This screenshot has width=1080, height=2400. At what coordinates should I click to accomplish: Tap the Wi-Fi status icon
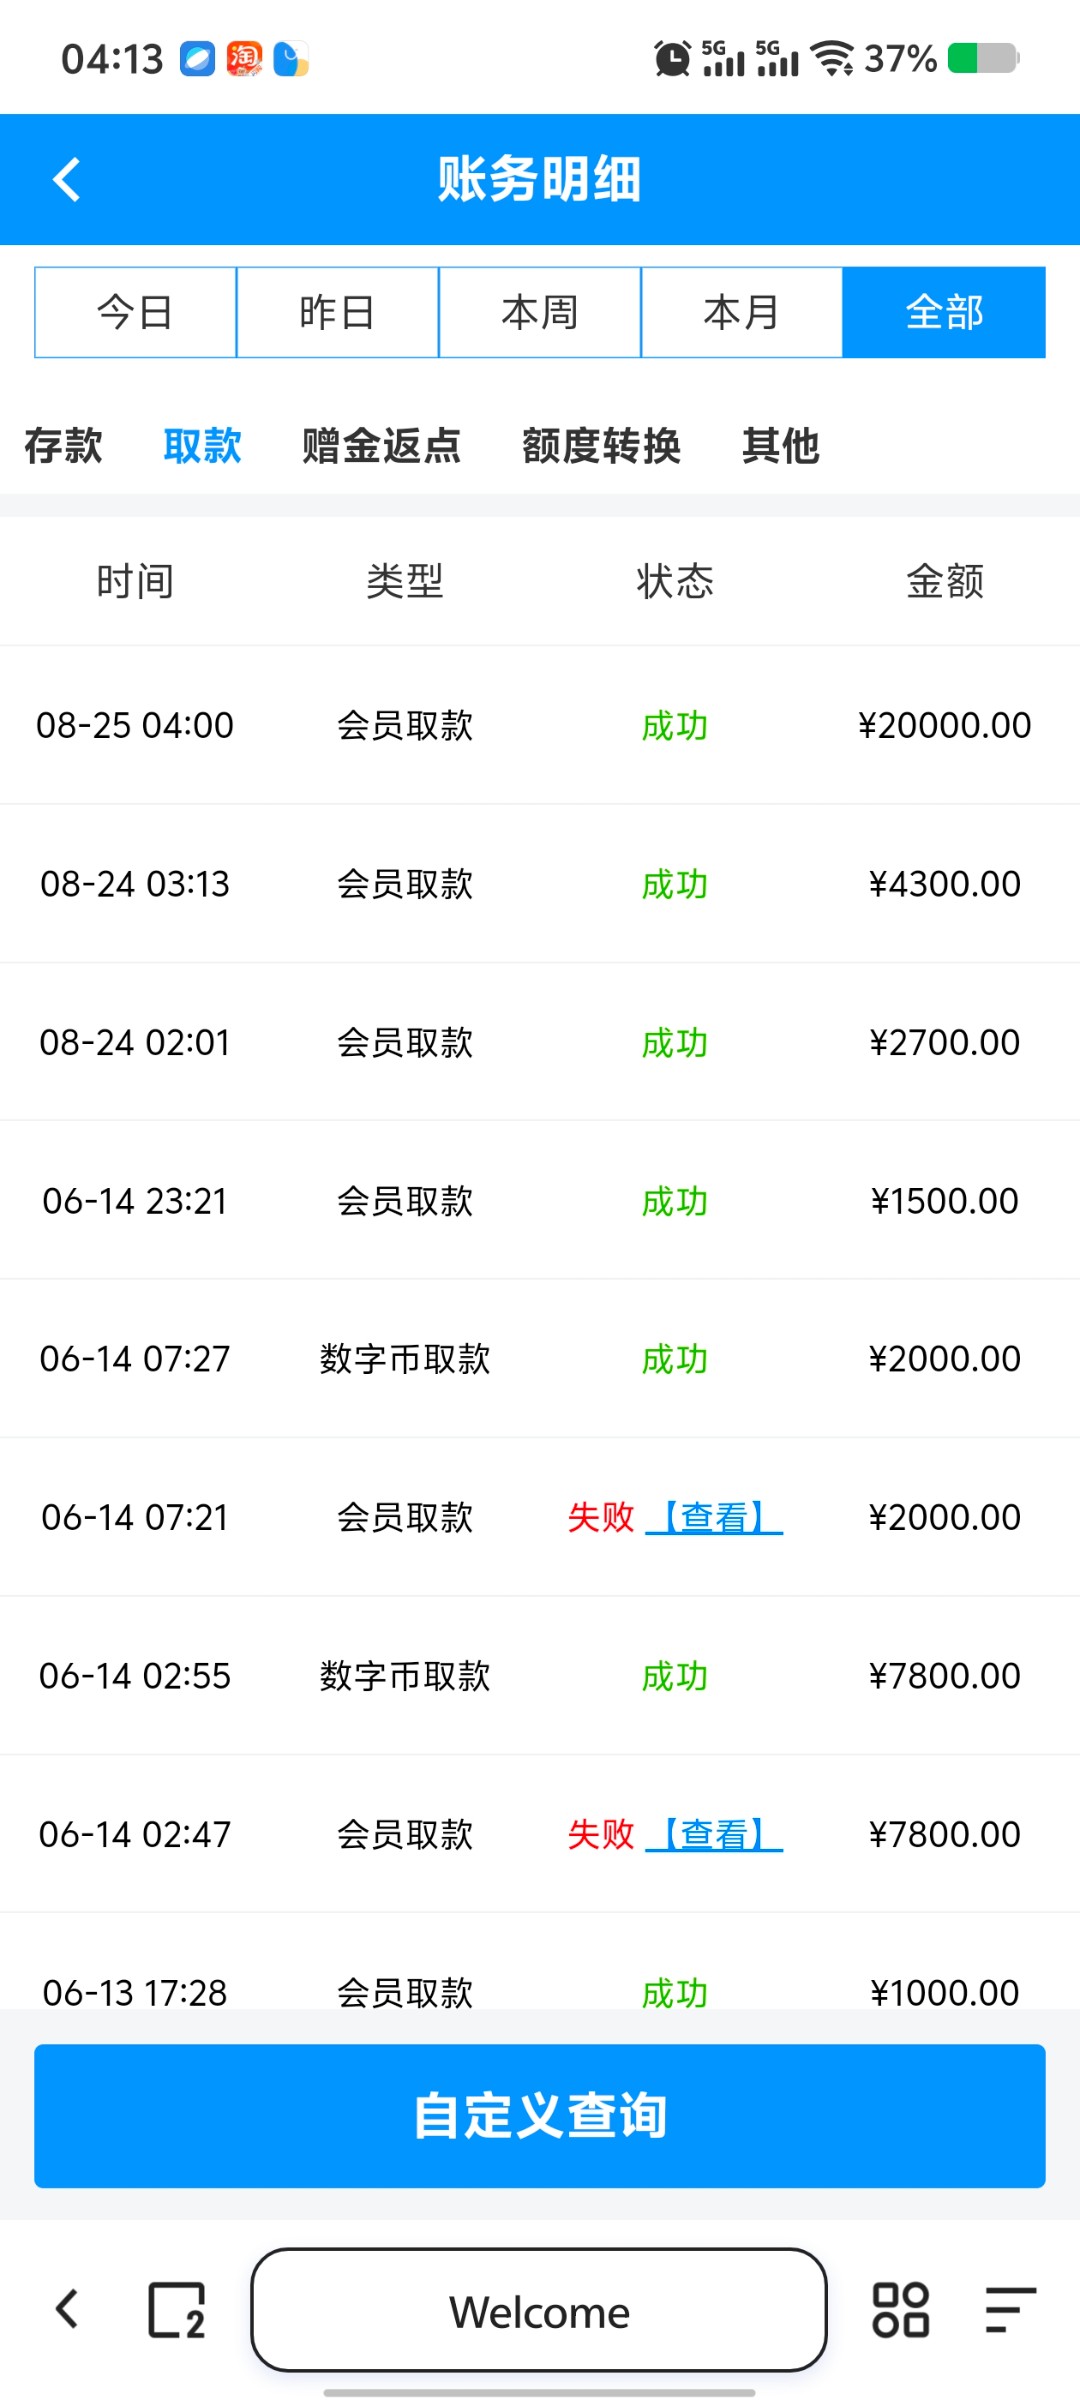[832, 59]
